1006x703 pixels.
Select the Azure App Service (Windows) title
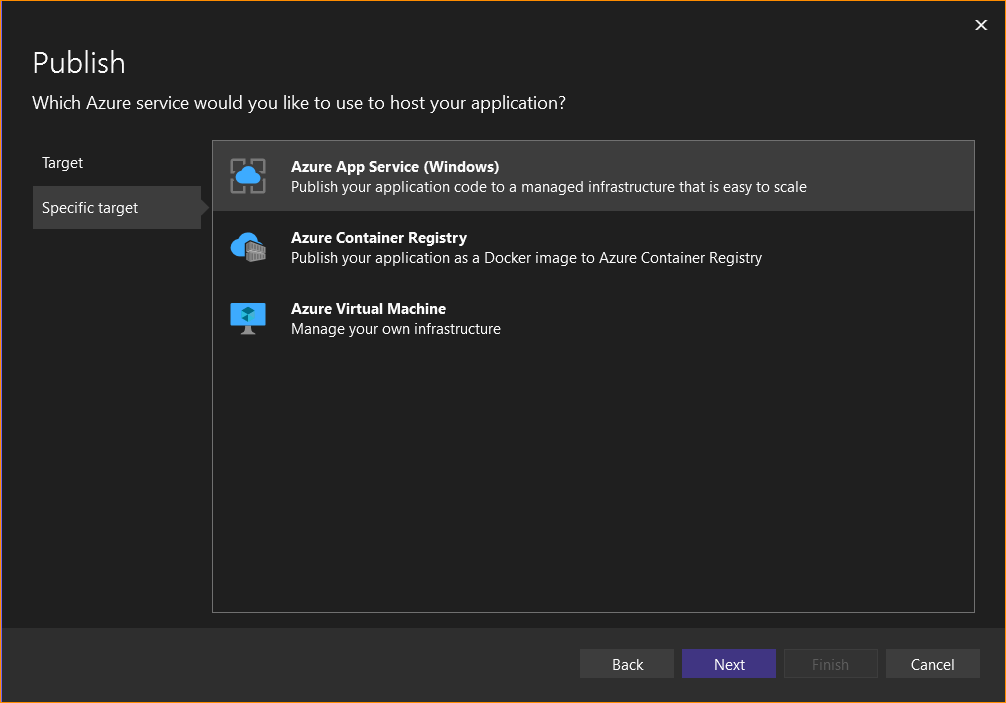(x=394, y=167)
